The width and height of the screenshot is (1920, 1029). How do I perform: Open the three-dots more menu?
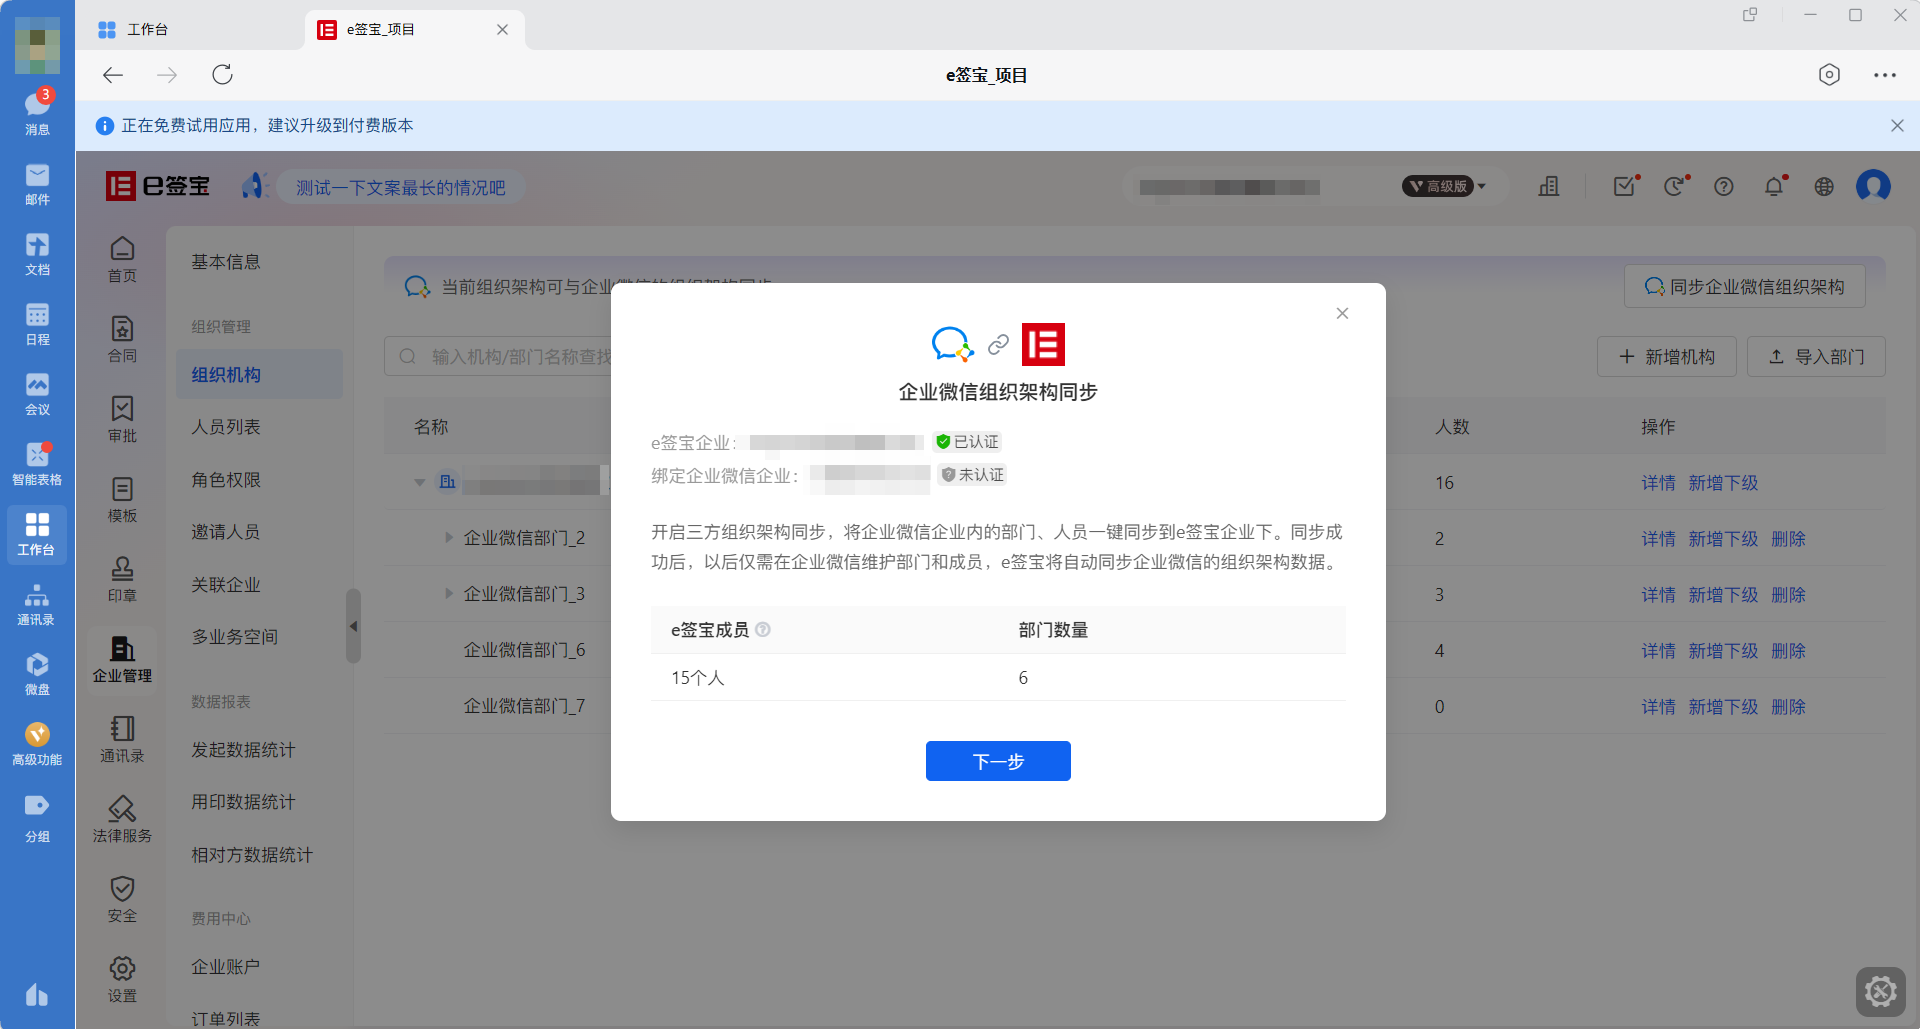(1885, 75)
